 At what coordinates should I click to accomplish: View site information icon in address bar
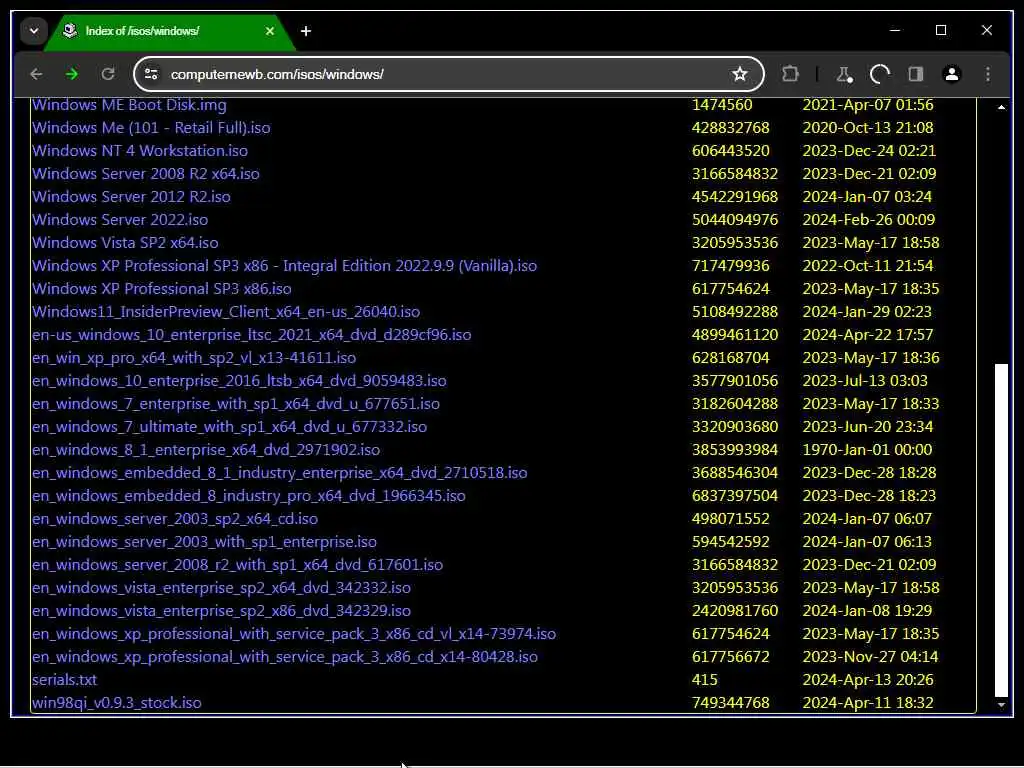coord(152,74)
